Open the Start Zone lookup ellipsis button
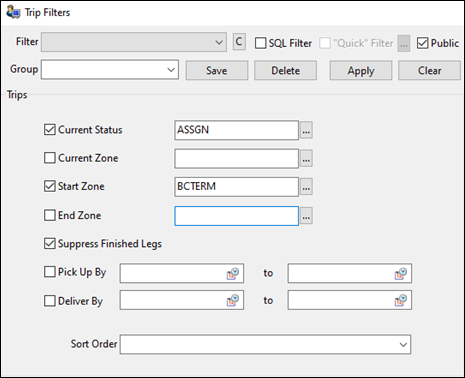Viewport: 465px width, 378px height. click(306, 187)
